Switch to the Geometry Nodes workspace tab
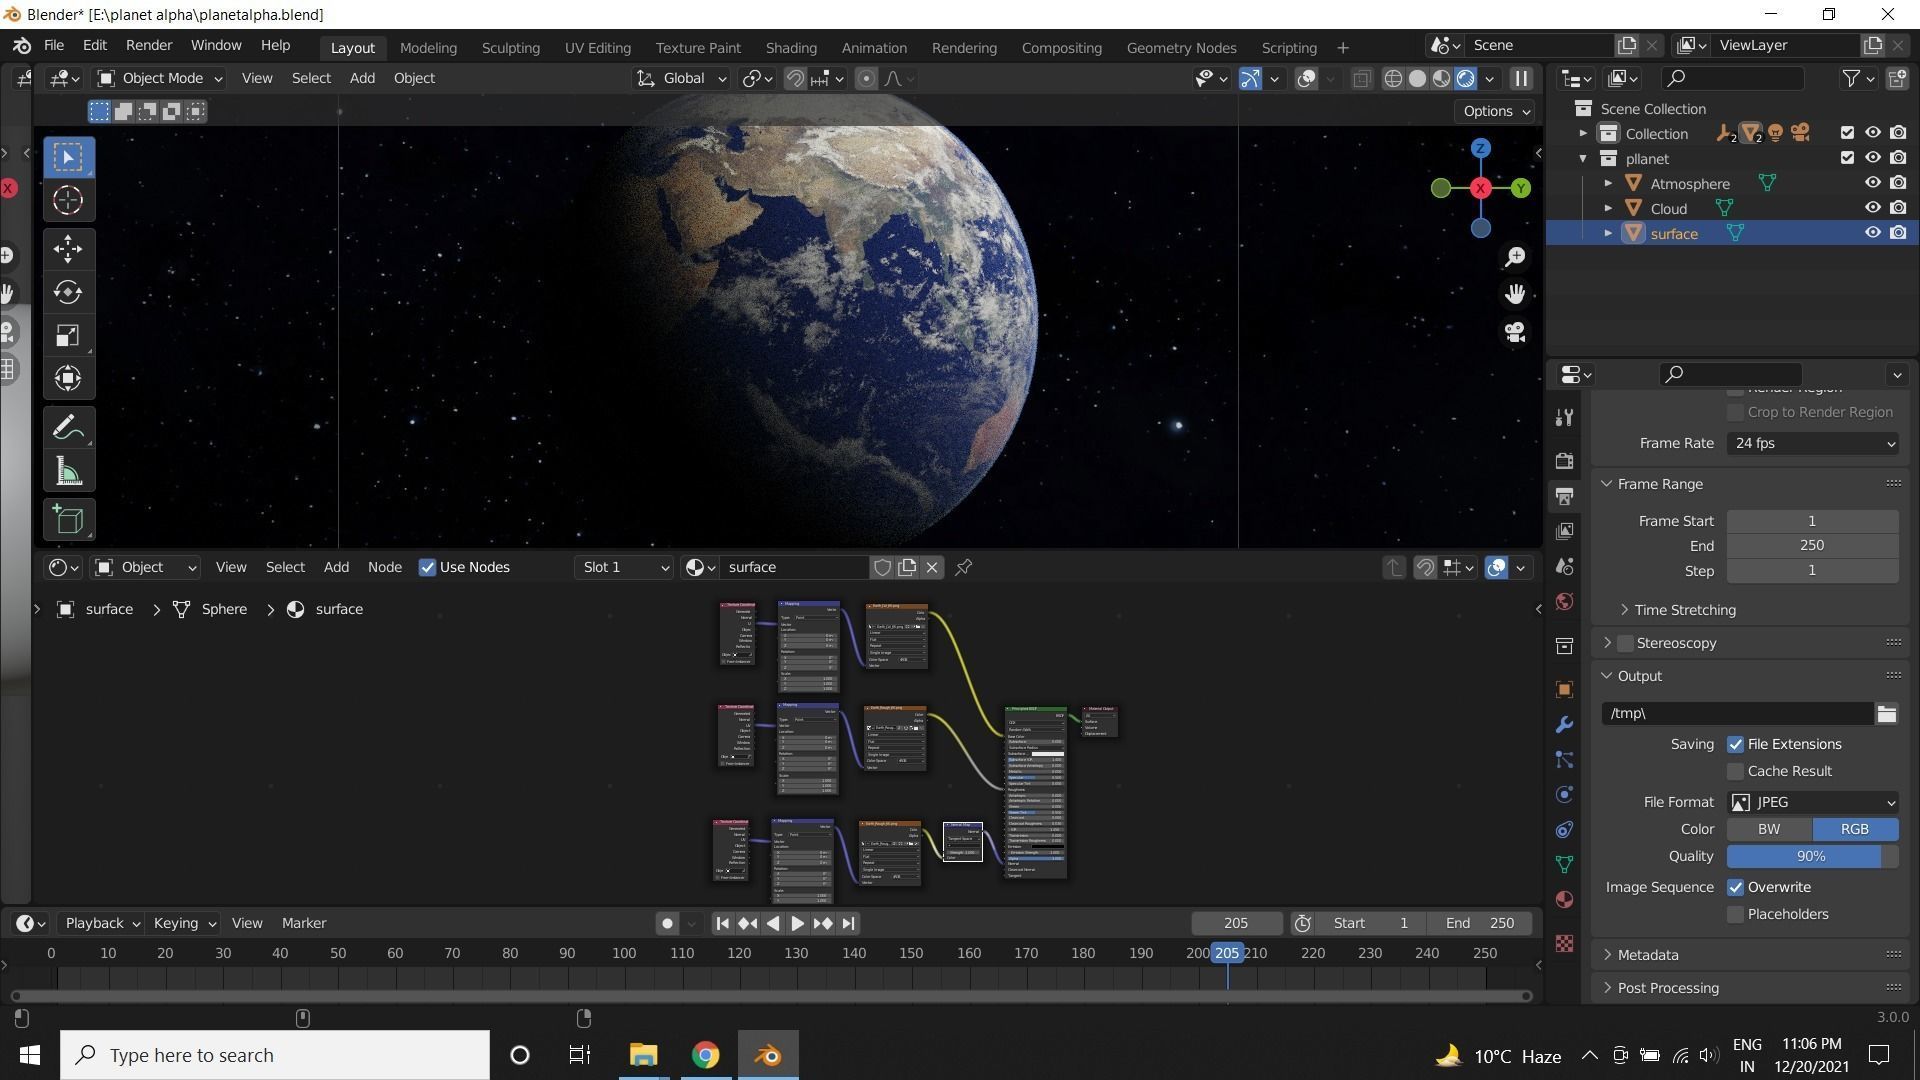 [1181, 48]
